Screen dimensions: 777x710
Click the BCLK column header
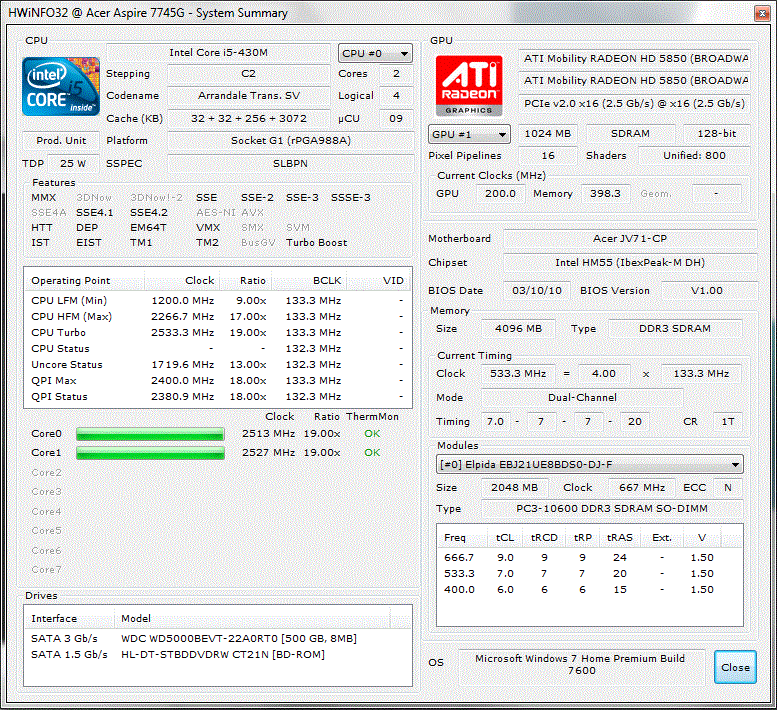tap(308, 280)
